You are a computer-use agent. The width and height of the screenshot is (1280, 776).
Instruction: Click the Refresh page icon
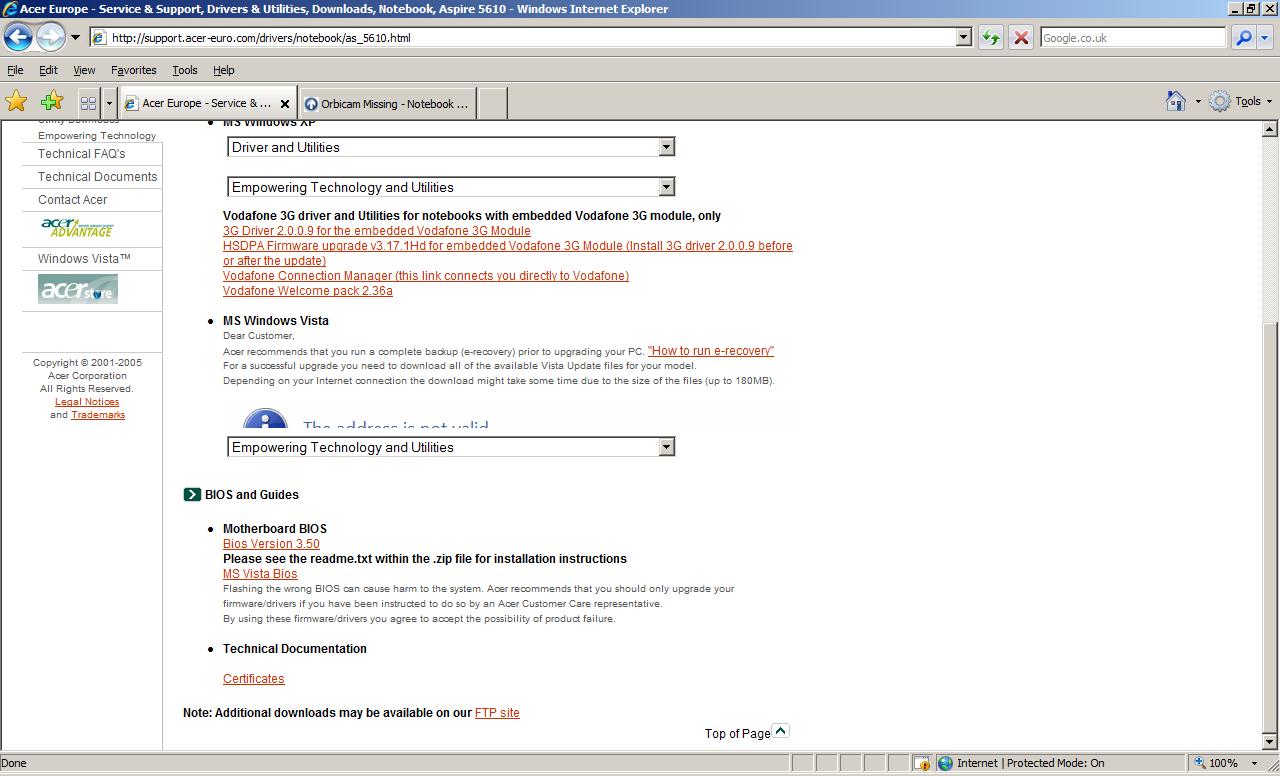click(x=990, y=38)
